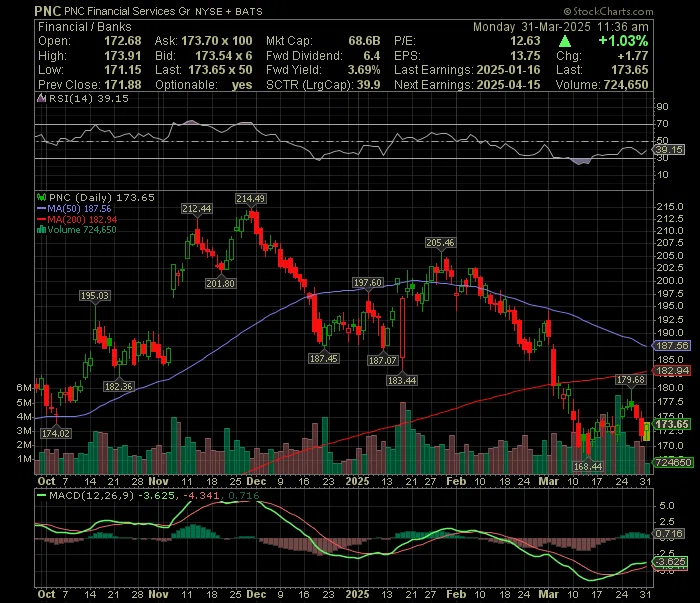Click the Last Earnings date 2025-01-16
This screenshot has width=700, height=603.
508,70
